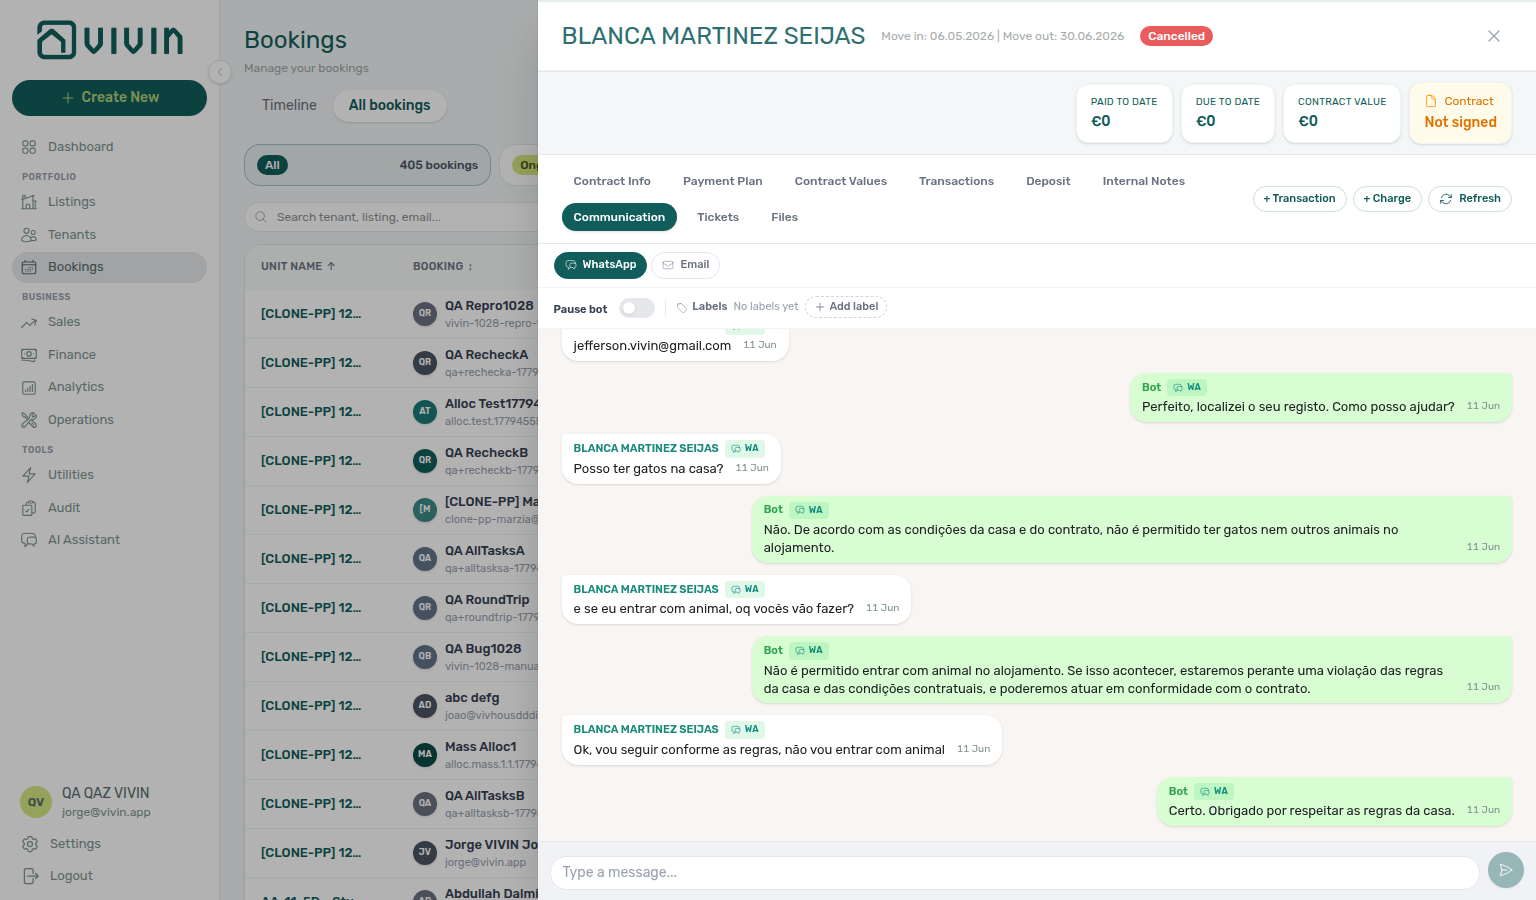Open the Tickets tab
This screenshot has width=1536, height=900.
click(718, 217)
